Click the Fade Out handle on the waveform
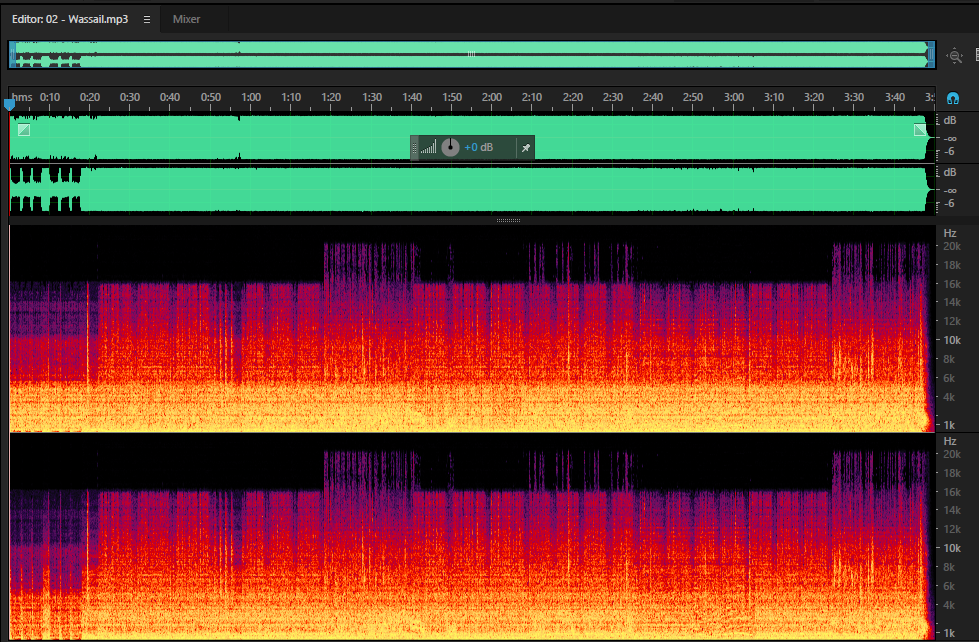 click(920, 130)
